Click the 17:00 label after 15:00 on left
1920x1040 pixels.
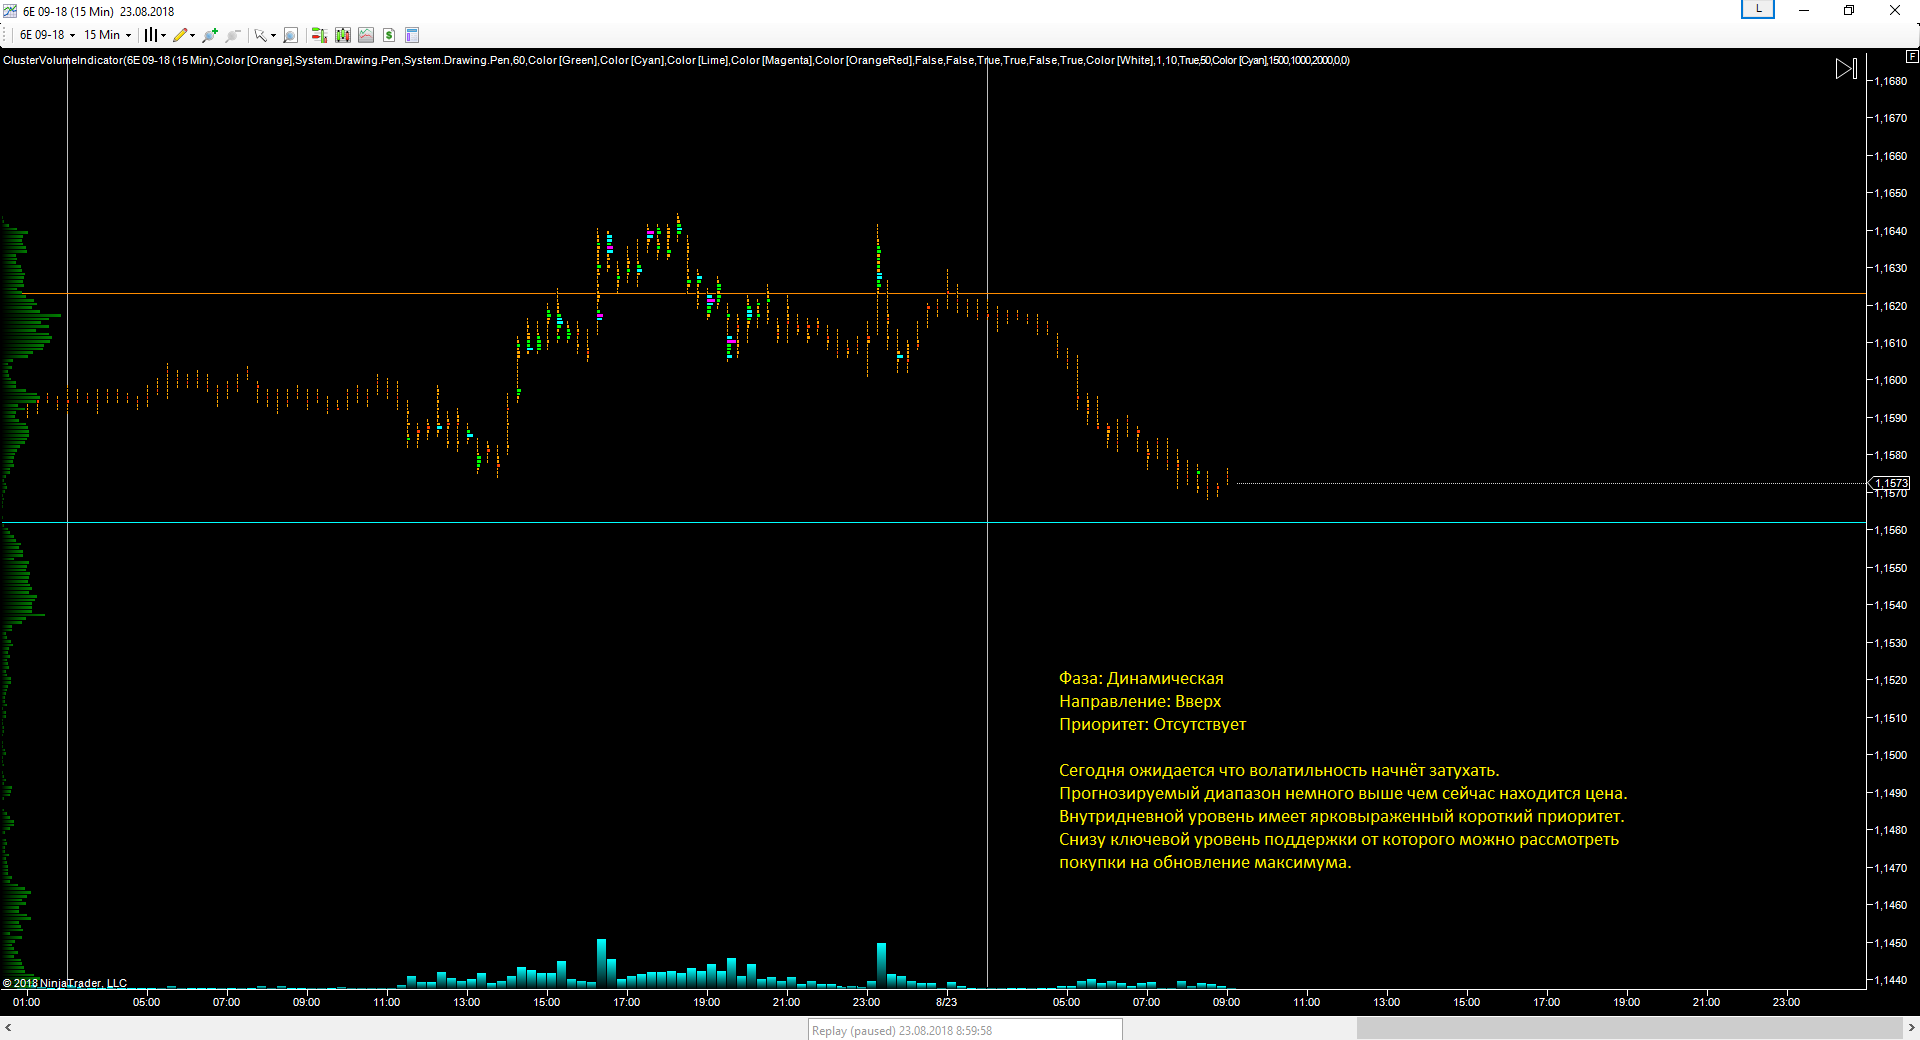click(626, 1002)
